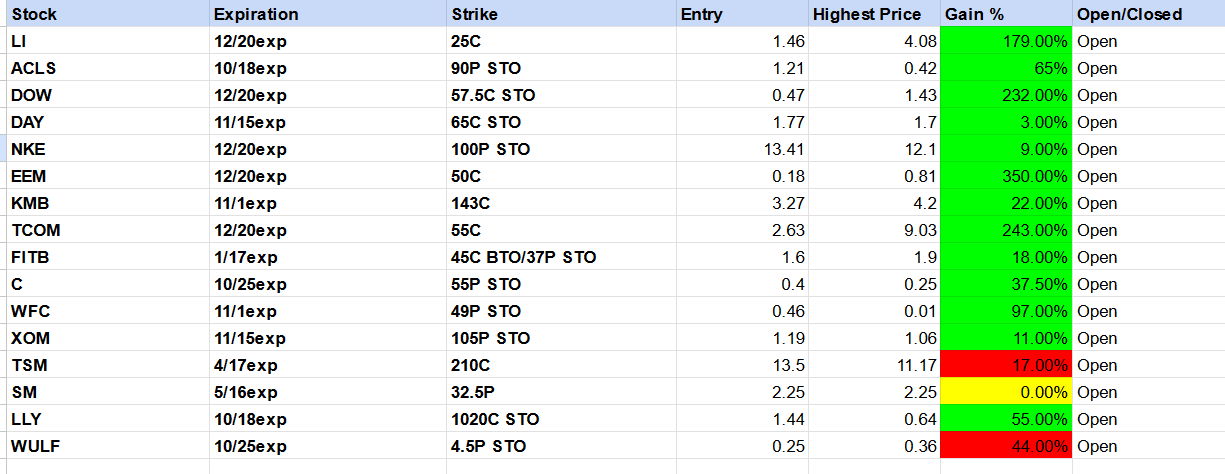Click entry value 13.5
The image size is (1225, 474).
[x=742, y=365]
